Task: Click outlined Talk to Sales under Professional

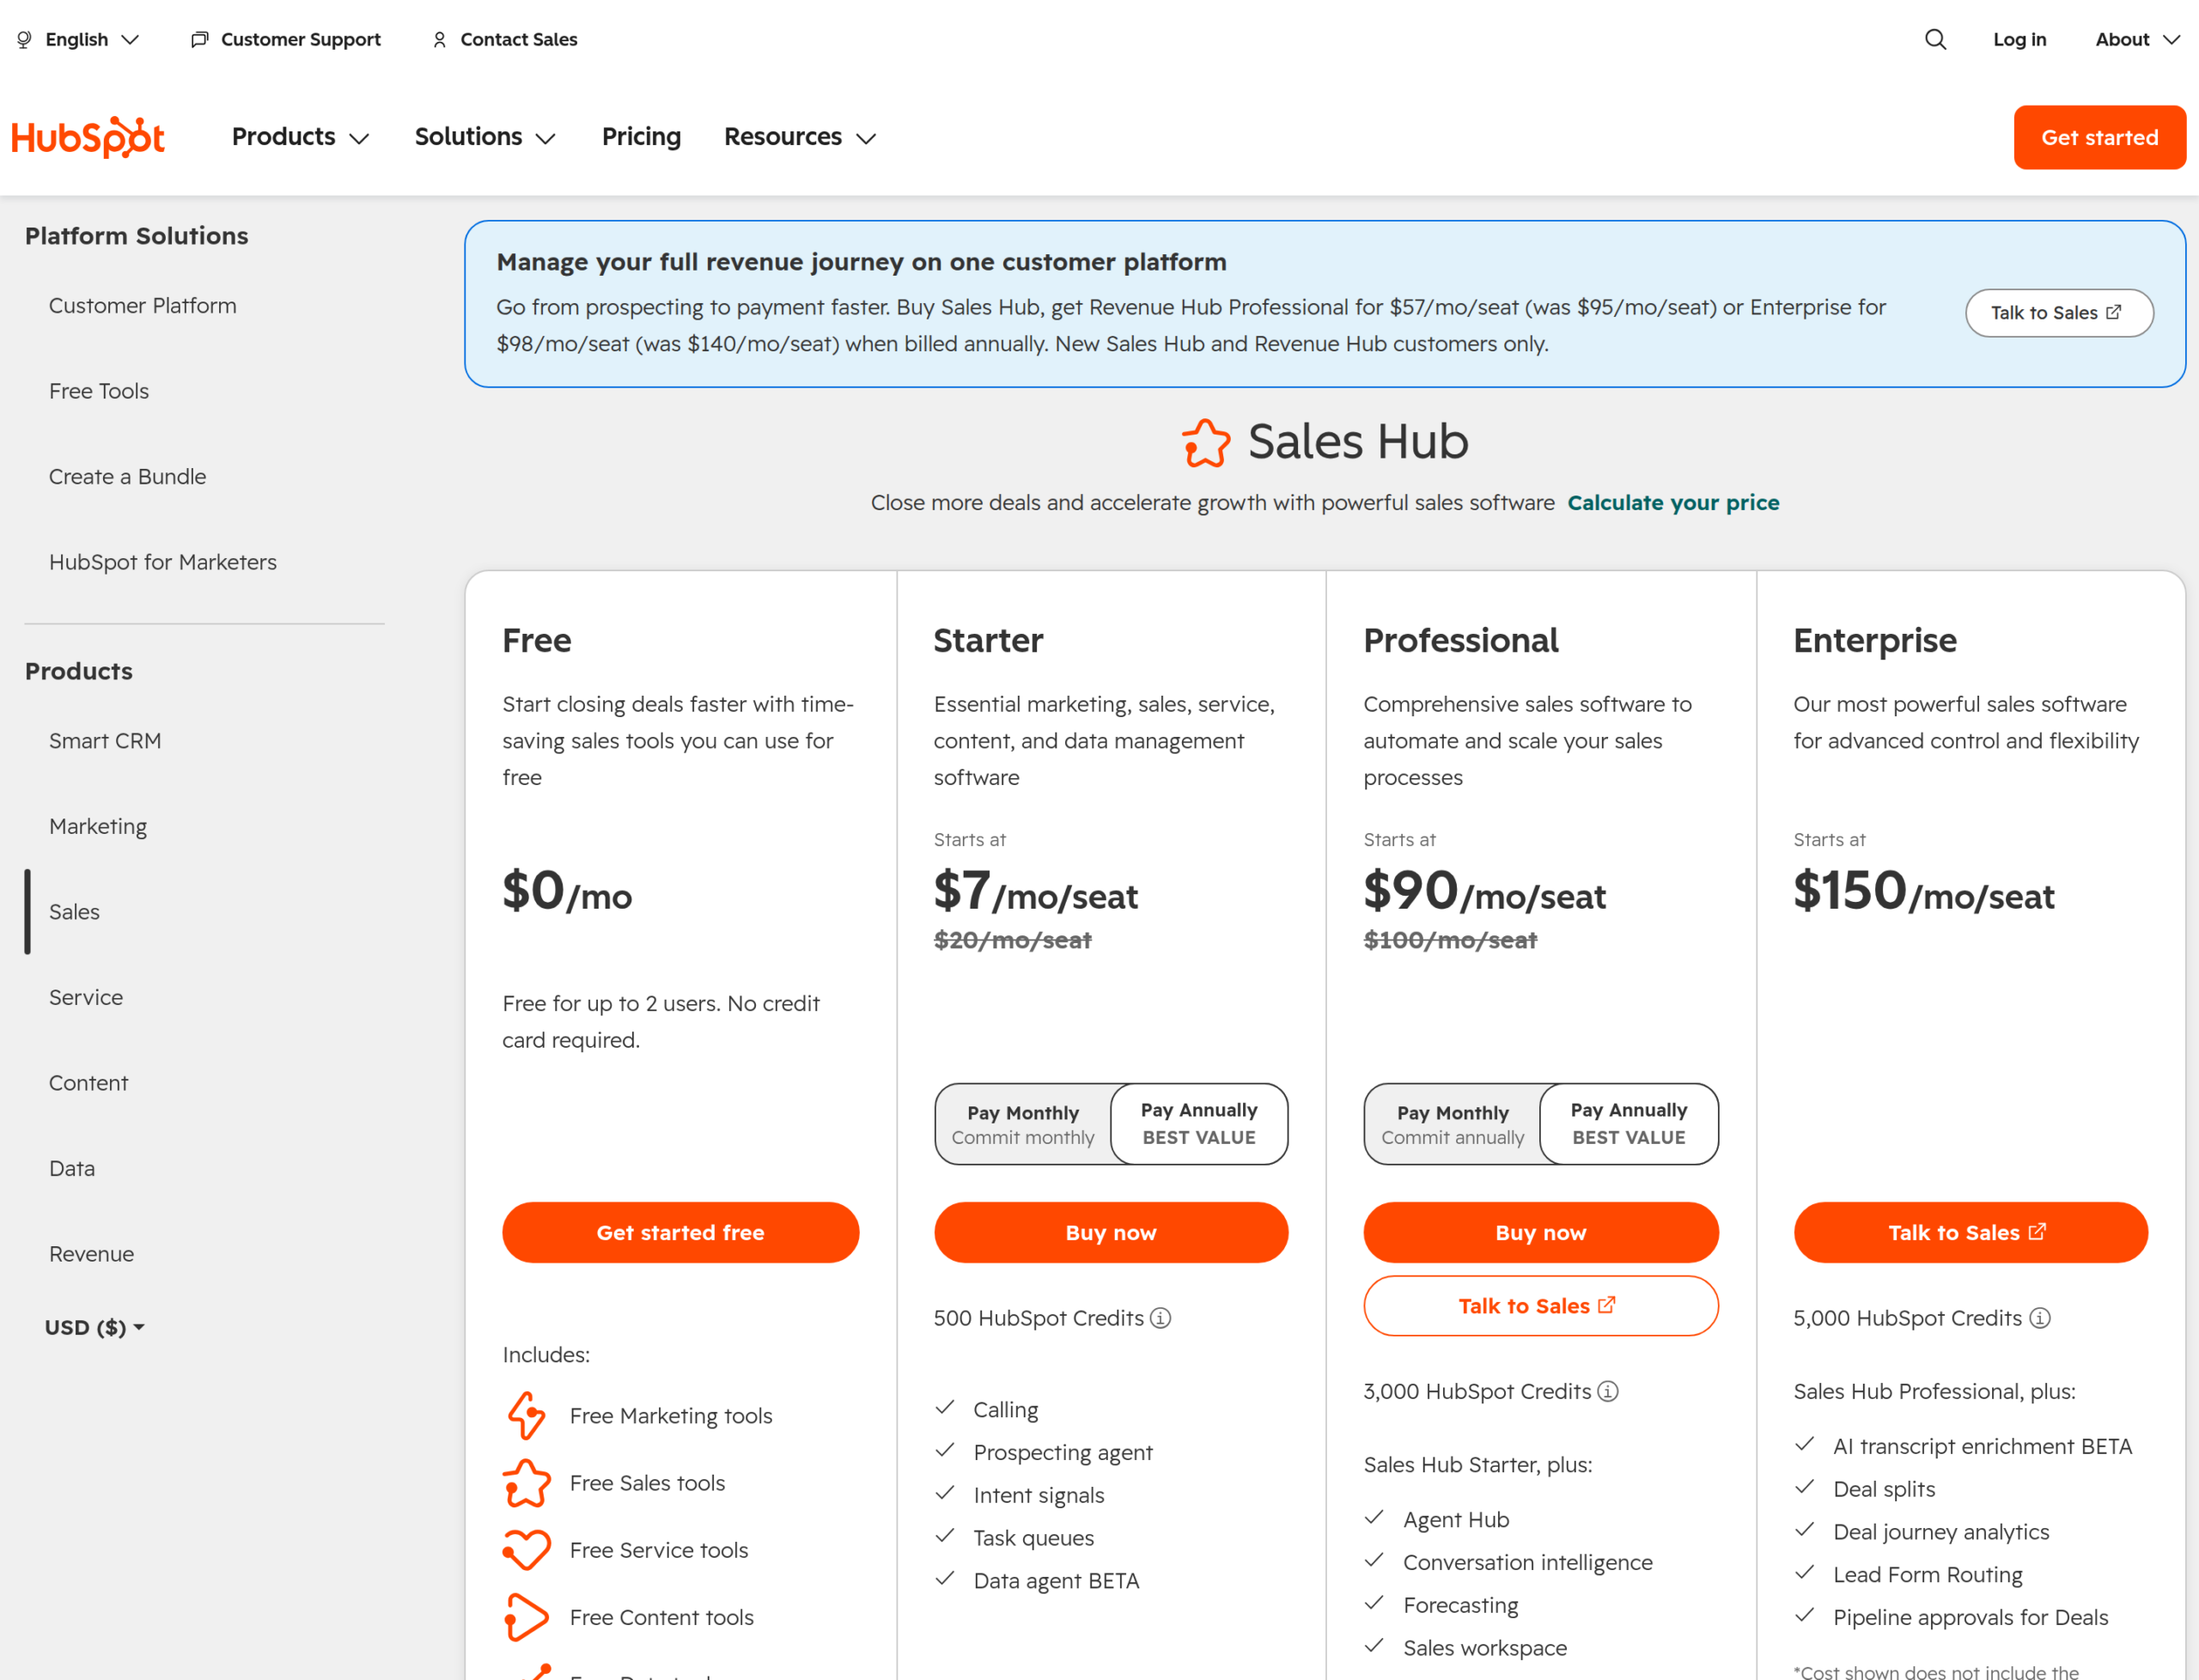Action: click(1541, 1306)
